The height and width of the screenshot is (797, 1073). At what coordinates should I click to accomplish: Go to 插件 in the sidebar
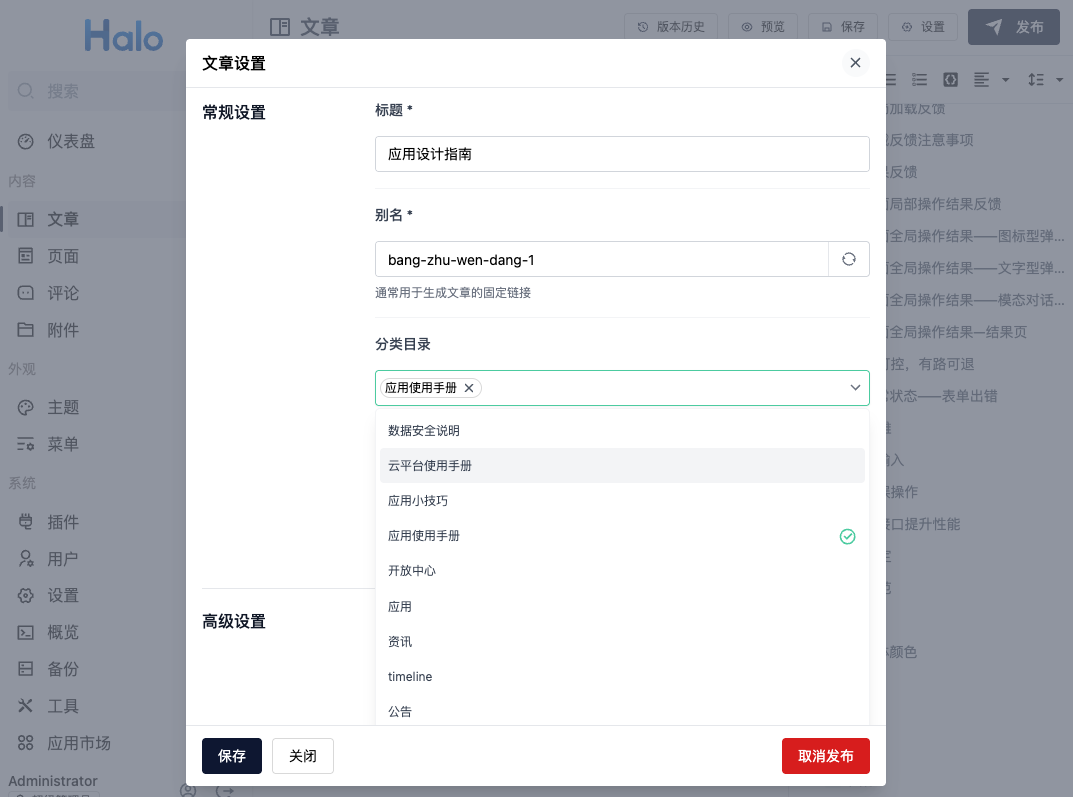pyautogui.click(x=62, y=522)
